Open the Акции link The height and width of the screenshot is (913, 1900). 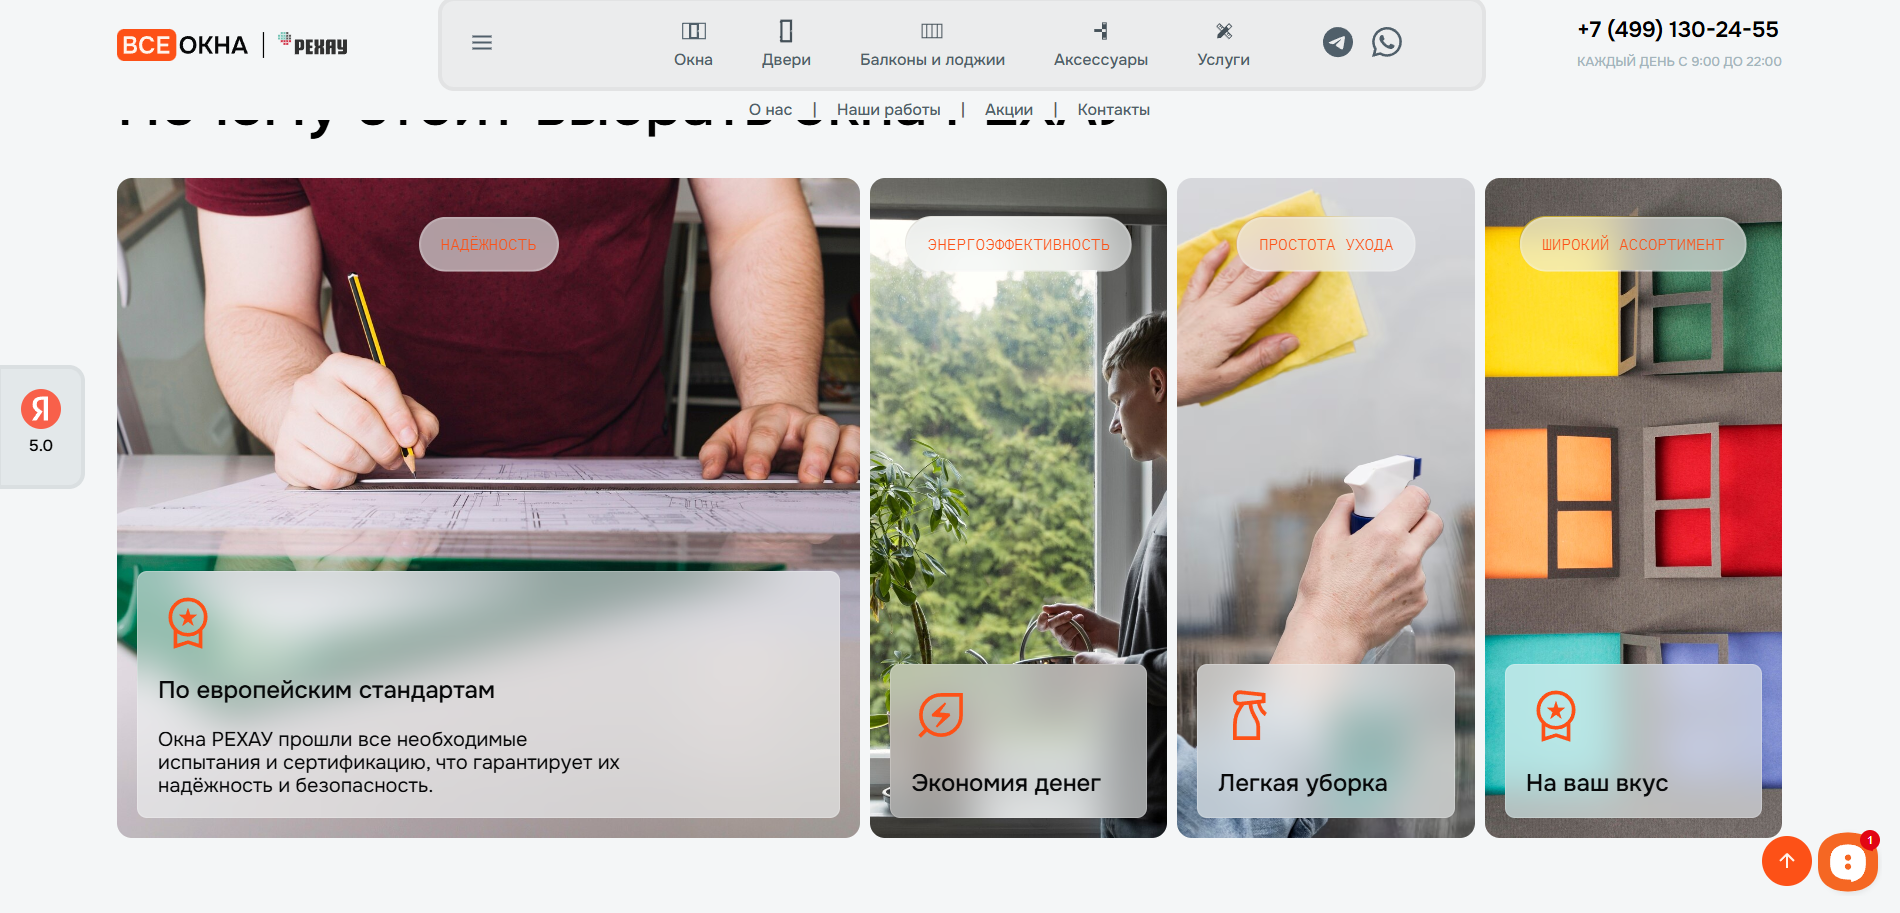point(1008,110)
